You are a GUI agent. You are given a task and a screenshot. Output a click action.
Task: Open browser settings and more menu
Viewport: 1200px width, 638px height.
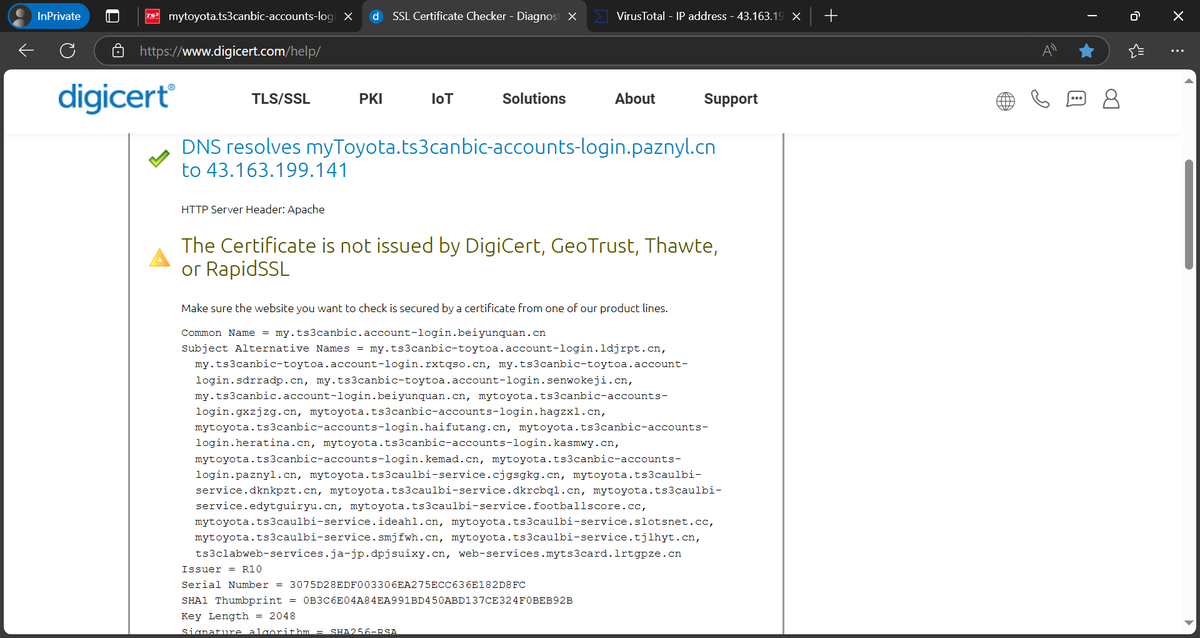tap(1176, 50)
